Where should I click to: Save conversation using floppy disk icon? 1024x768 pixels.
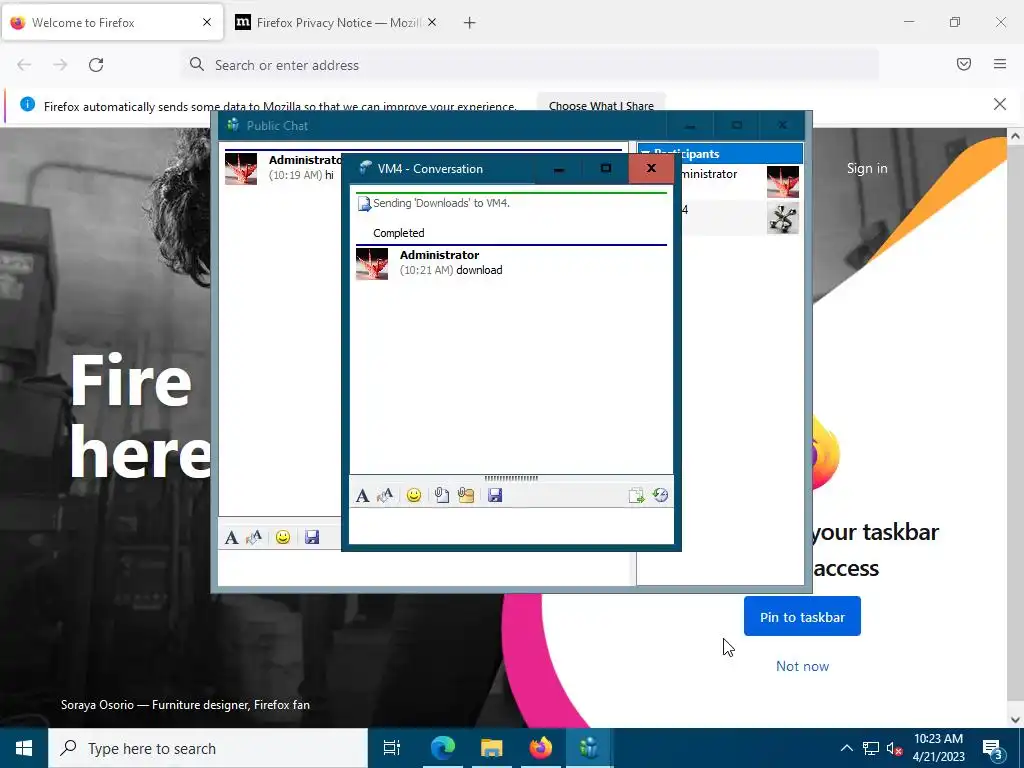(x=495, y=496)
